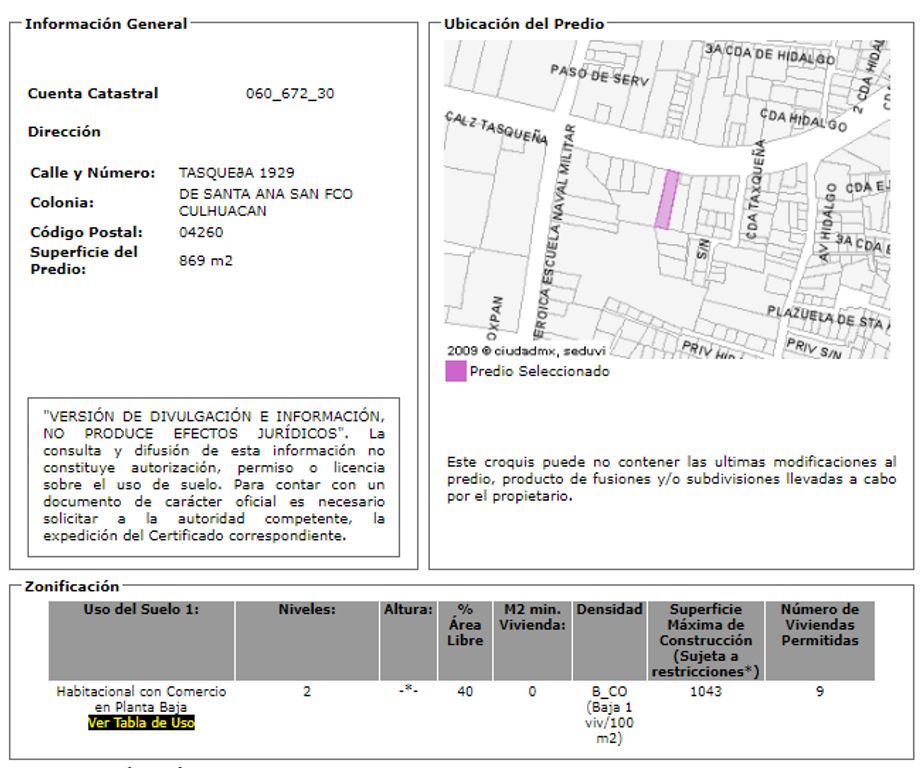This screenshot has width=920, height=768.
Task: Click the CALZ TASQUEÑA street label on map
Action: 496,127
